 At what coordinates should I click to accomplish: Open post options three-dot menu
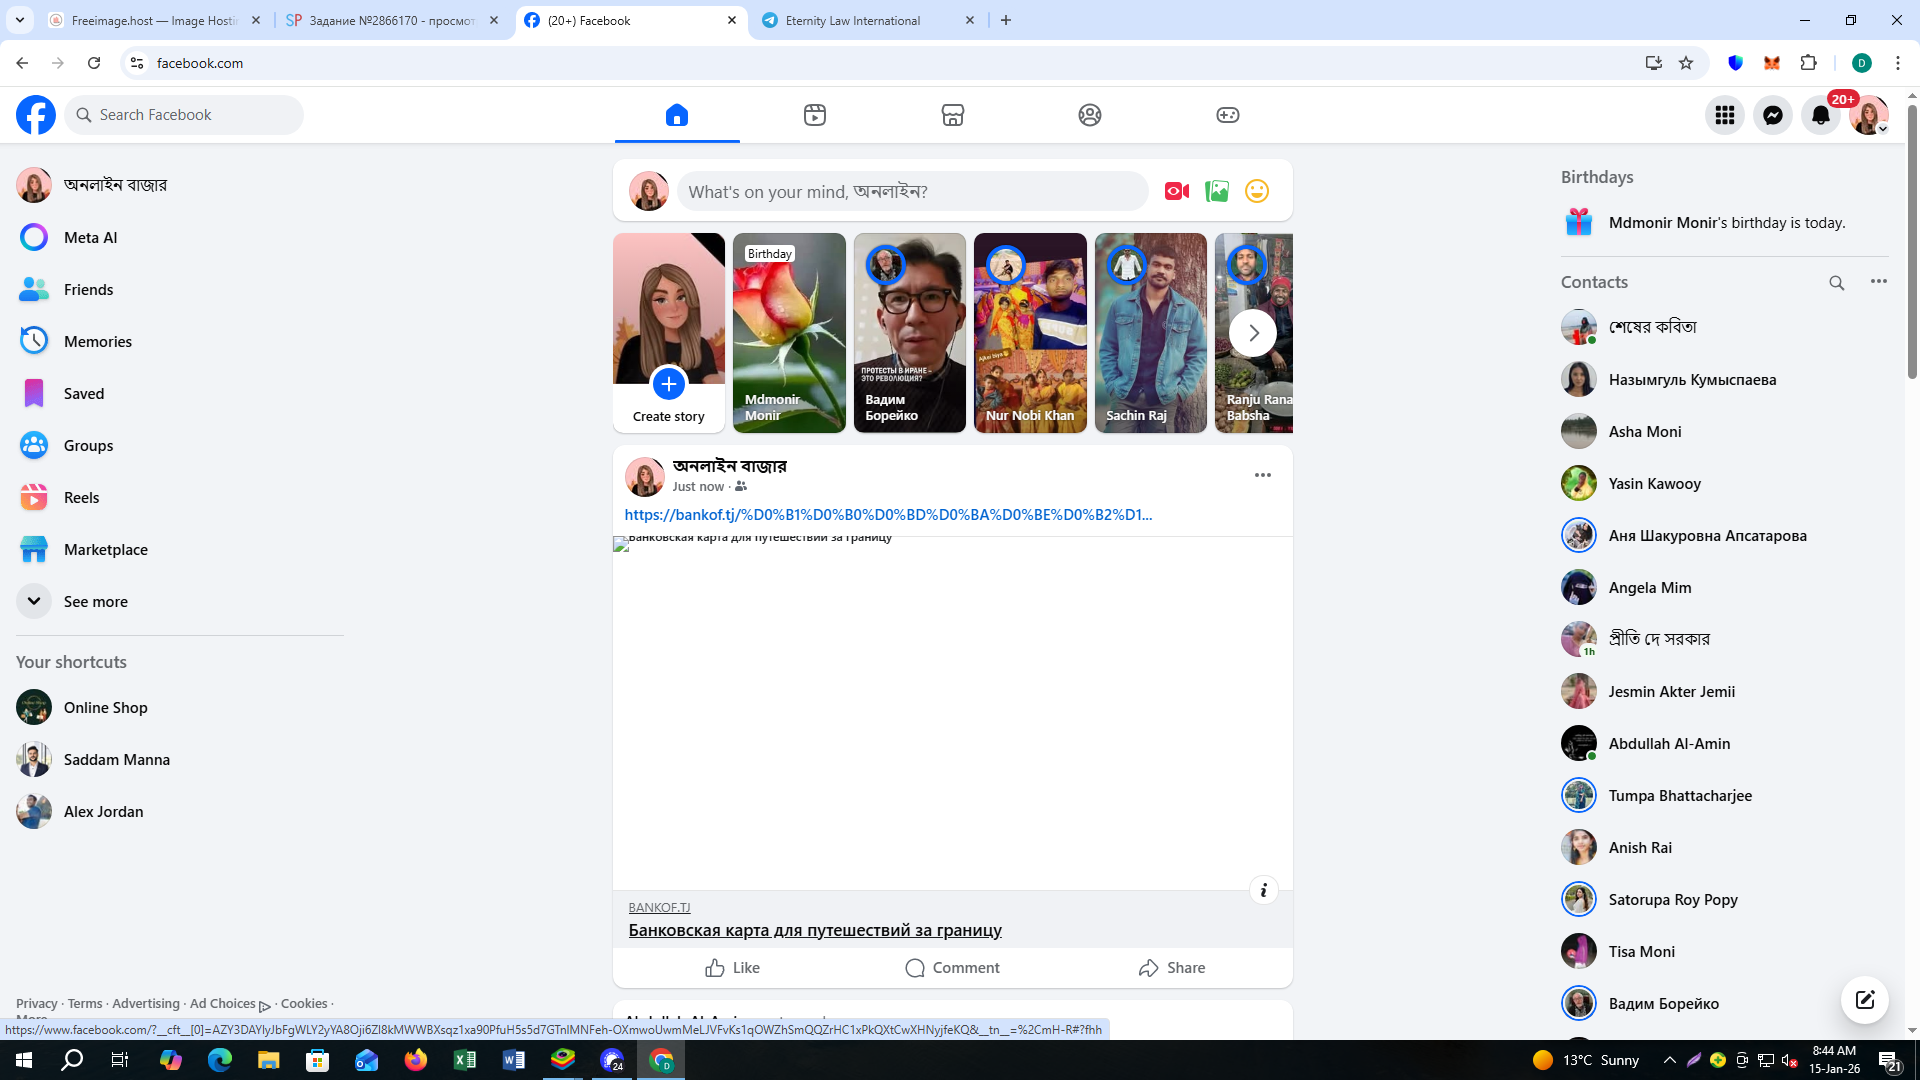tap(1262, 475)
